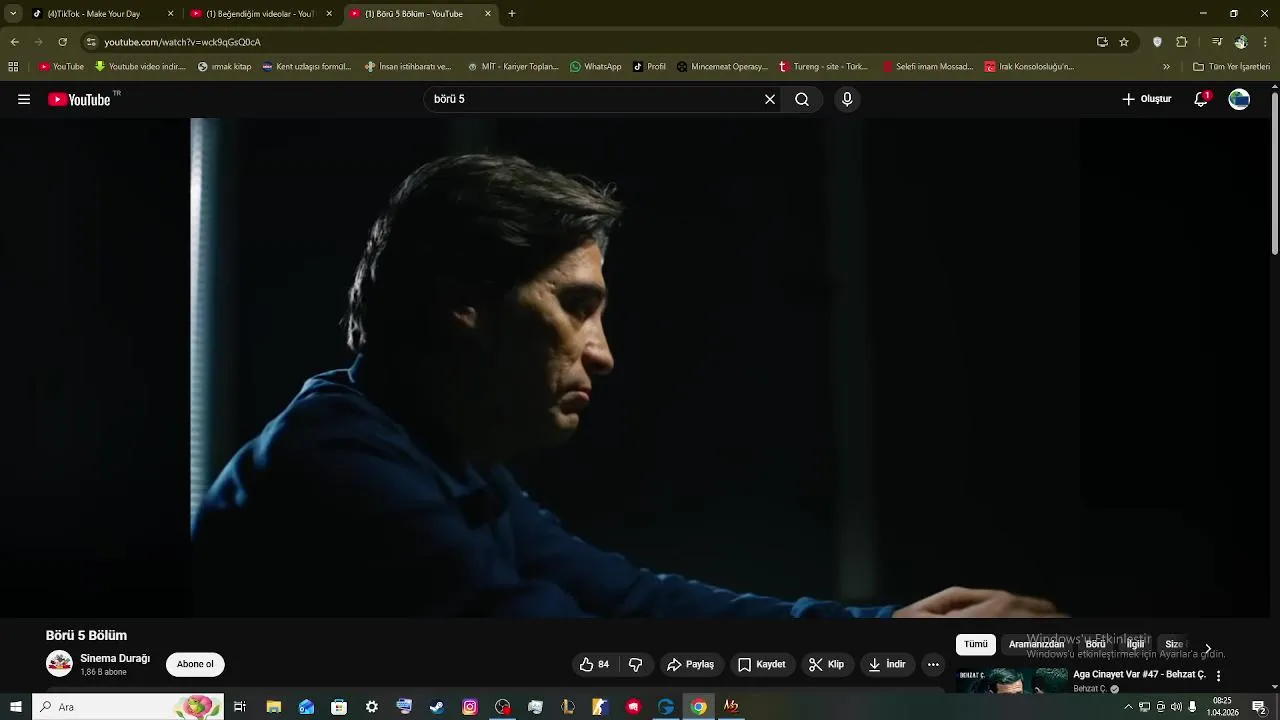The width and height of the screenshot is (1280, 720).
Task: Subscribe with the Abone ol button
Action: pyautogui.click(x=195, y=664)
